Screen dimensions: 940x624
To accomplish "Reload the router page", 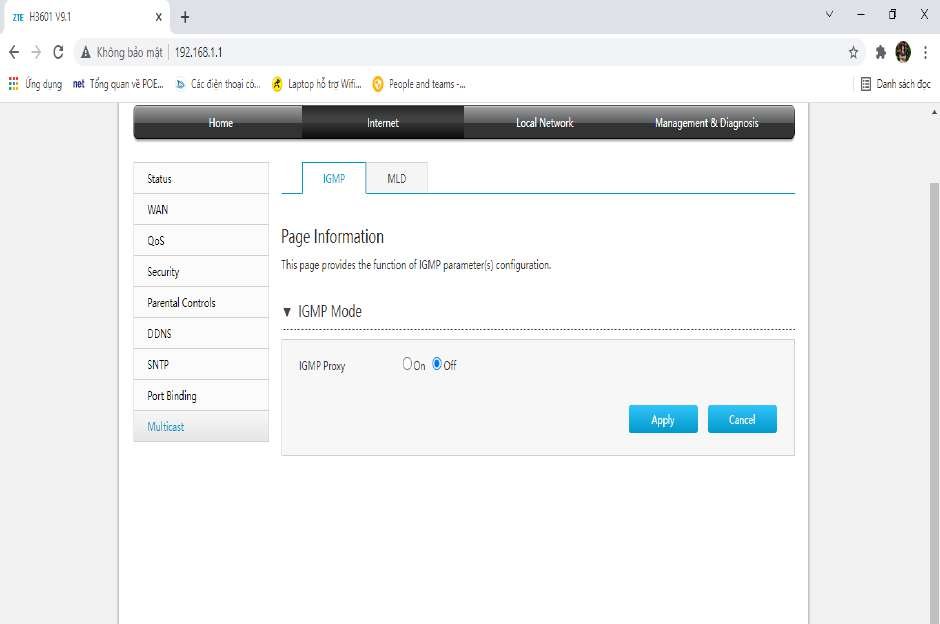I will point(58,53).
